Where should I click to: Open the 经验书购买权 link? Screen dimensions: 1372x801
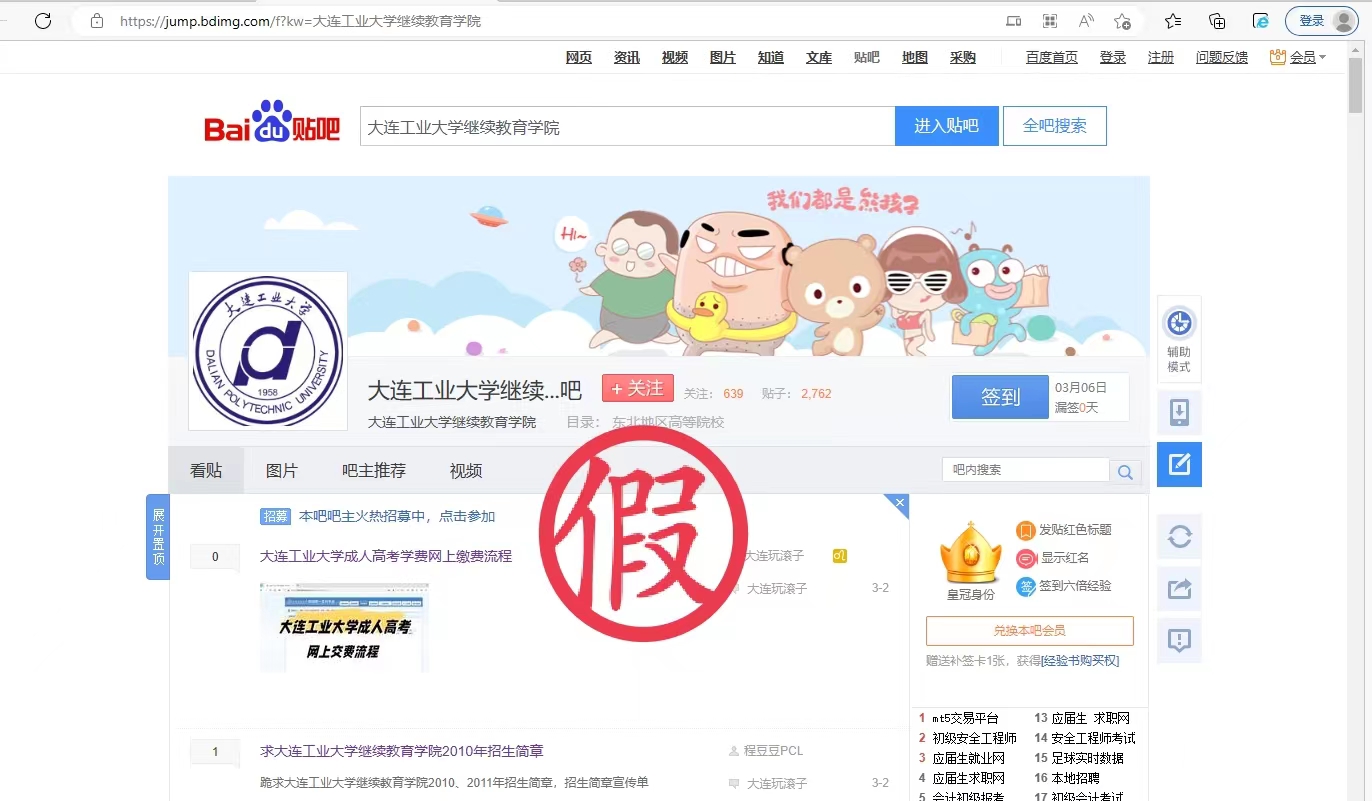click(1080, 661)
